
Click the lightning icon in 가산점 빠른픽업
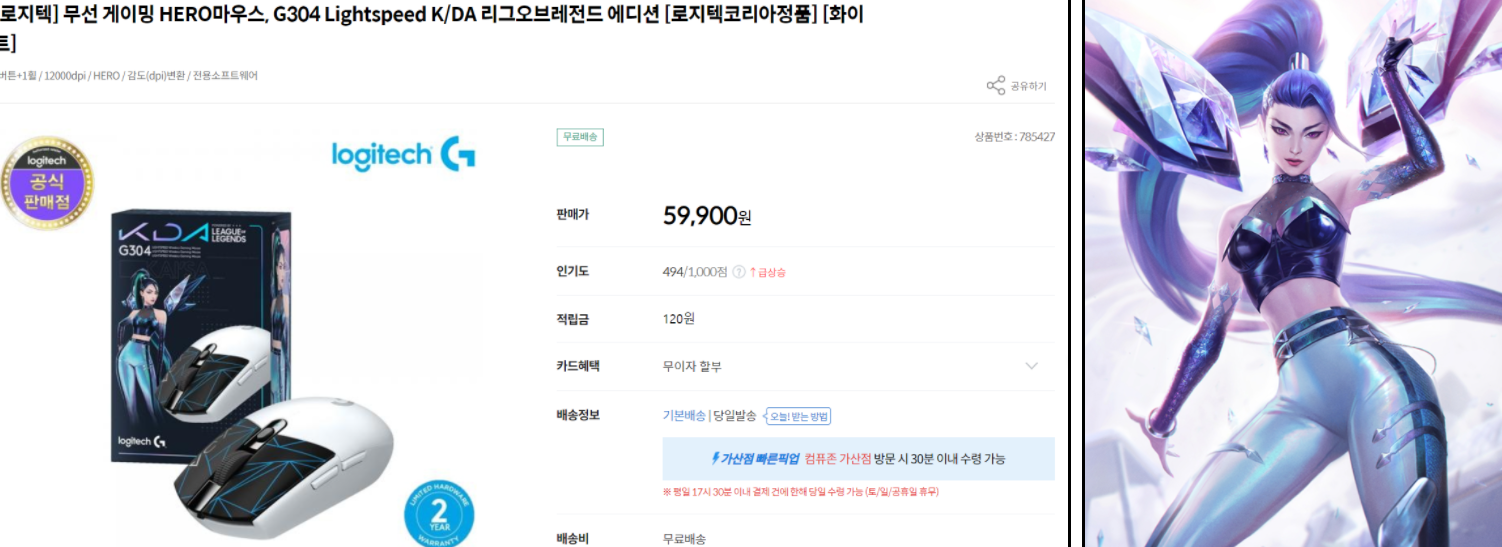(715, 458)
